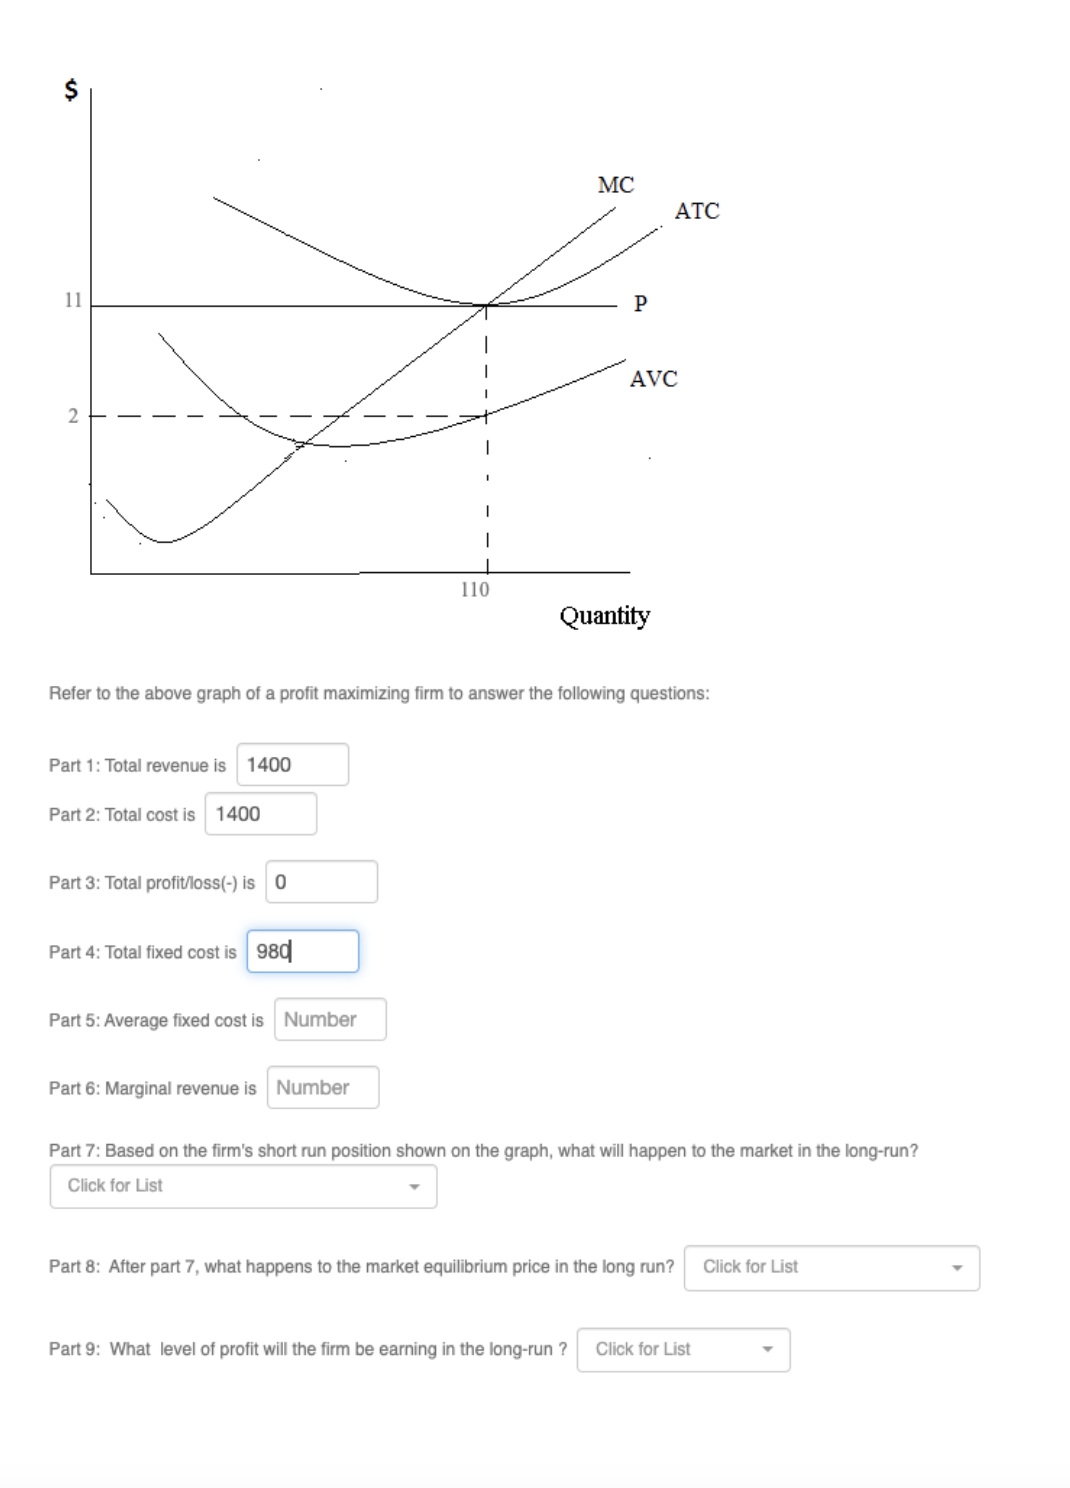This screenshot has width=1070, height=1488.
Task: Click the Average fixed cost Number field
Action: pyautogui.click(x=330, y=1019)
